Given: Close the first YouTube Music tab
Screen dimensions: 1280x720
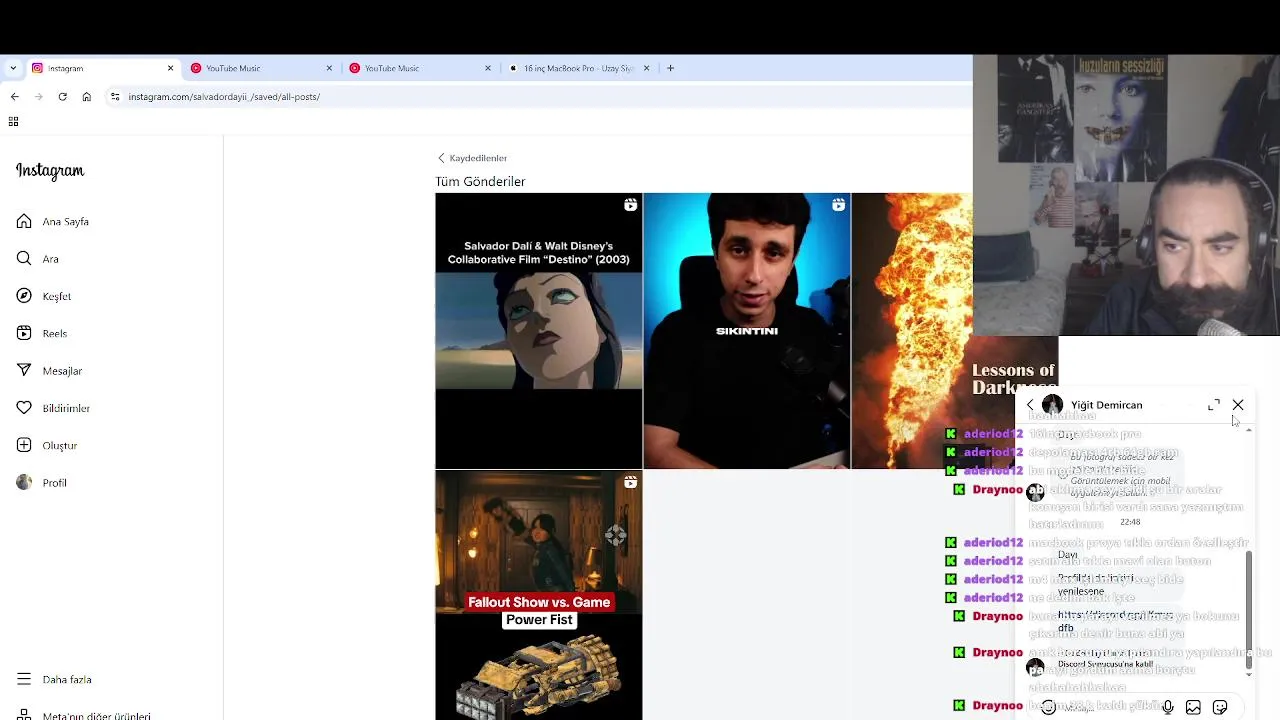Looking at the screenshot, I should point(329,68).
